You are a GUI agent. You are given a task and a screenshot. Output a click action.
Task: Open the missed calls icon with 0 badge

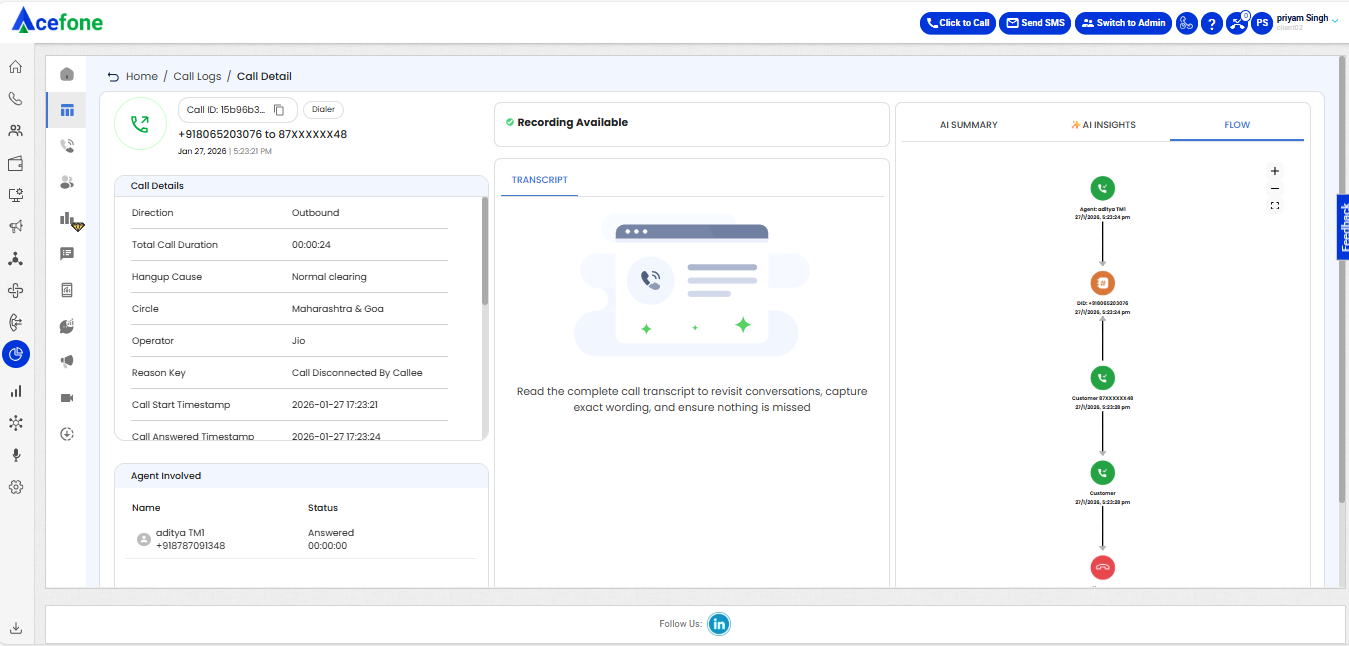pos(1238,23)
